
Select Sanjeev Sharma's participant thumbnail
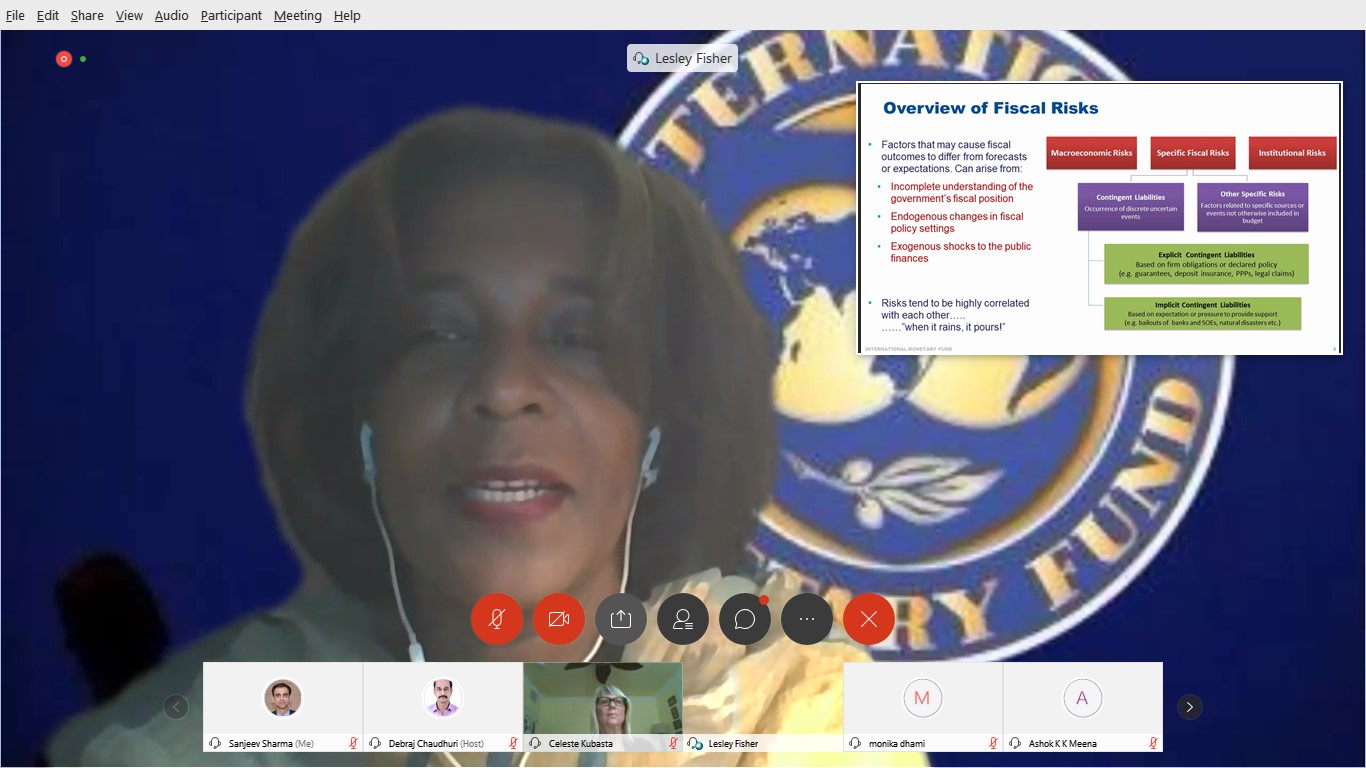(283, 707)
